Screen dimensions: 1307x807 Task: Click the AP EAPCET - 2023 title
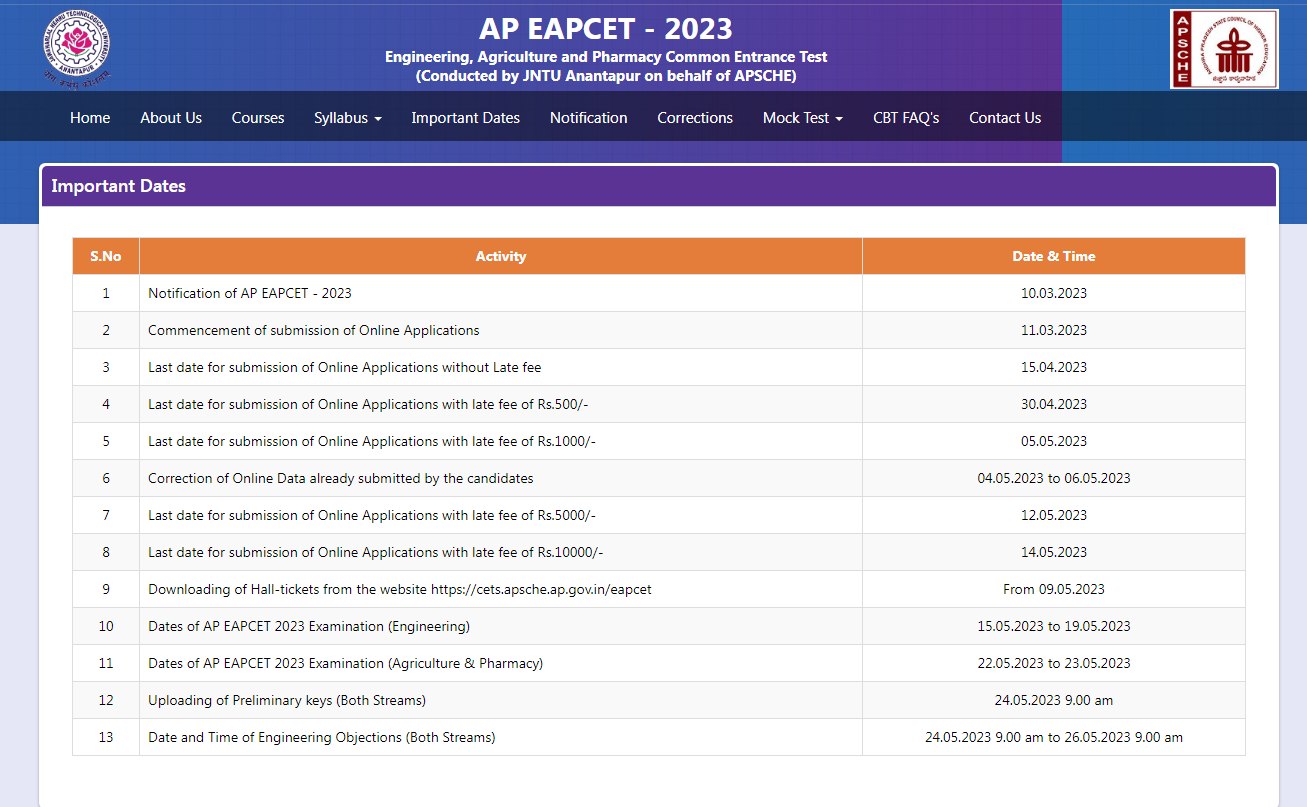coord(606,28)
